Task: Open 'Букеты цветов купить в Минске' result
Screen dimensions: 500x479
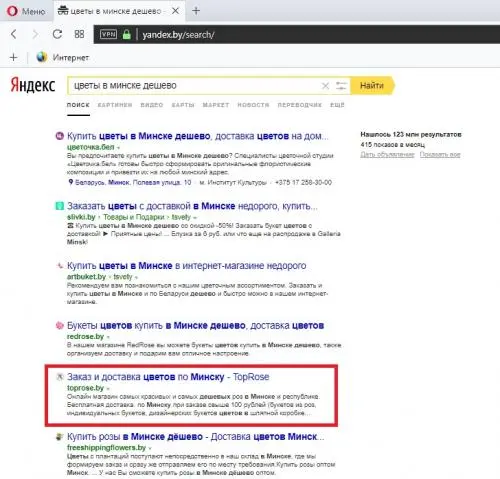Action: [196, 325]
